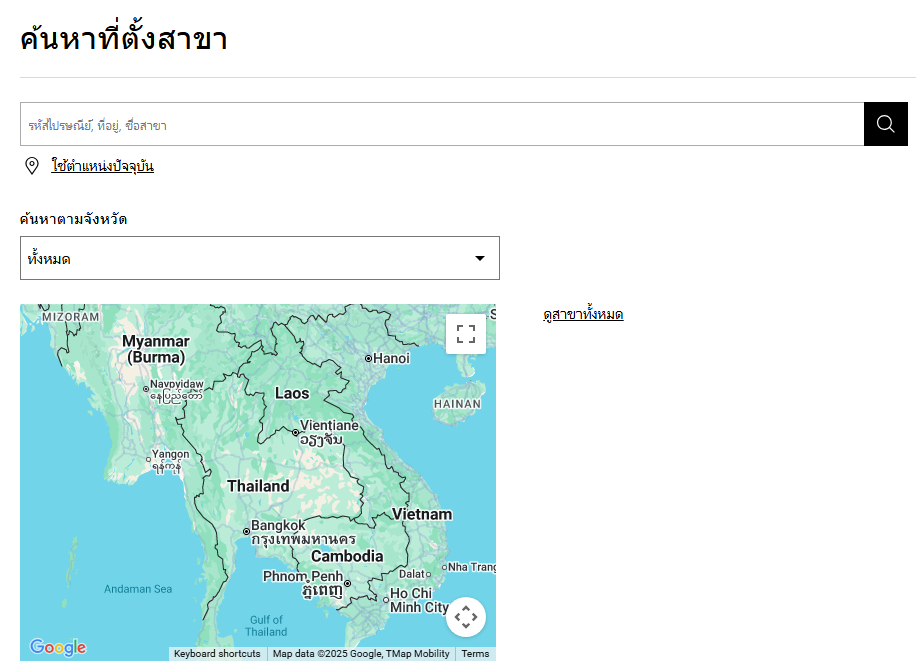Click Vientiane on the map
This screenshot has width=916, height=668.
pos(329,425)
